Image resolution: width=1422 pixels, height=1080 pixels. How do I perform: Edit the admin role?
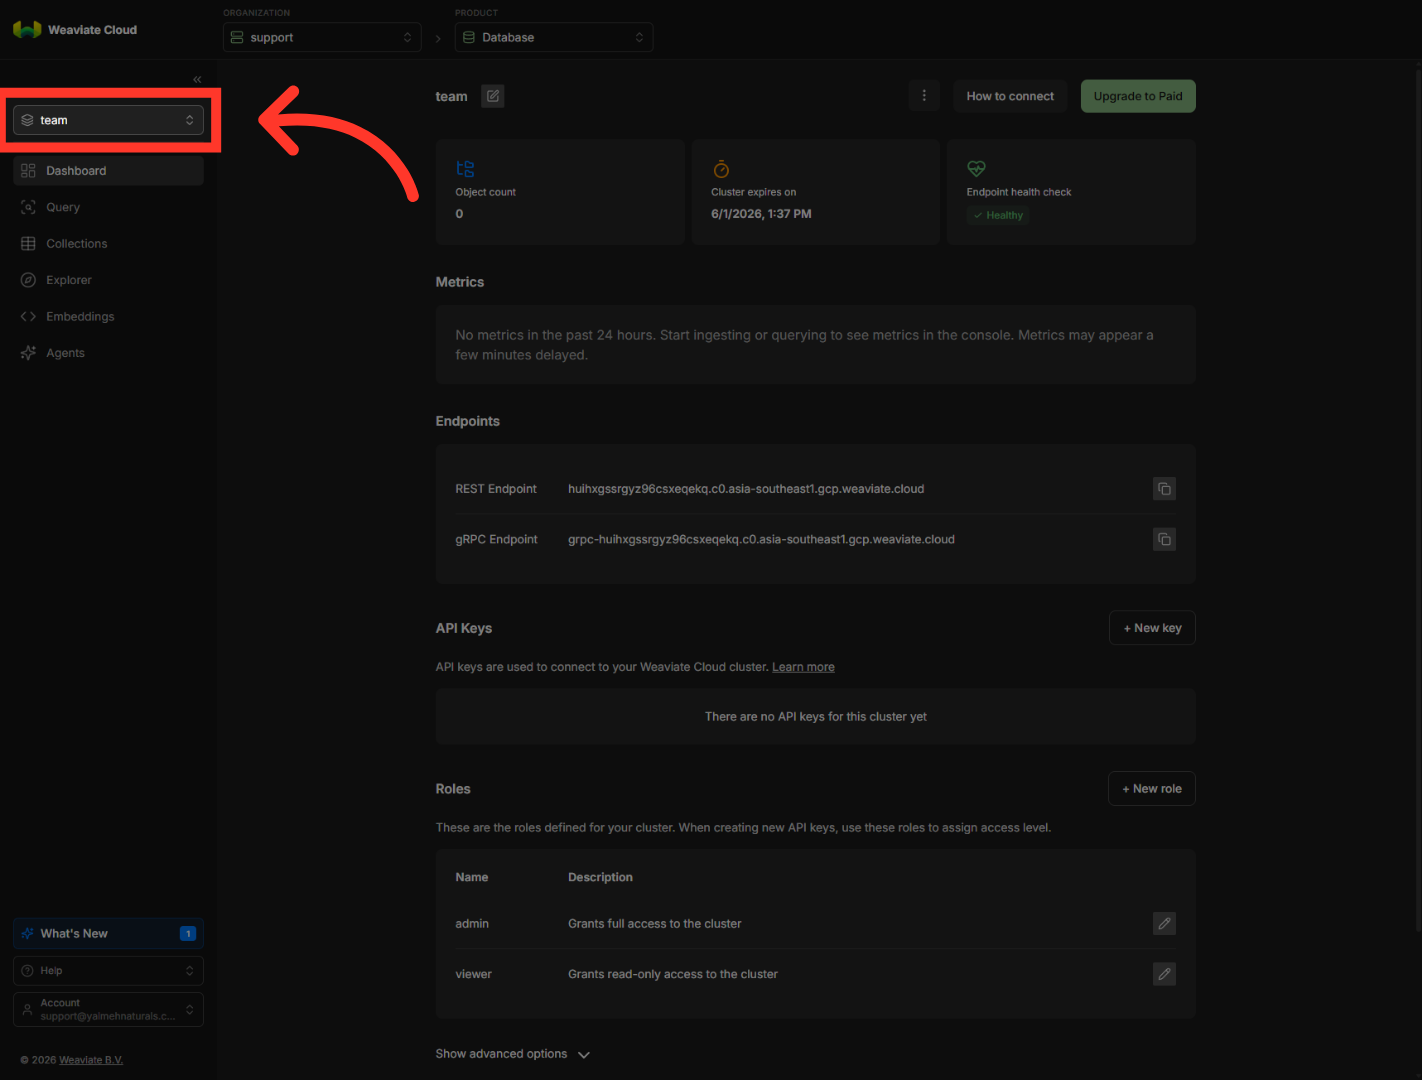[x=1164, y=924]
